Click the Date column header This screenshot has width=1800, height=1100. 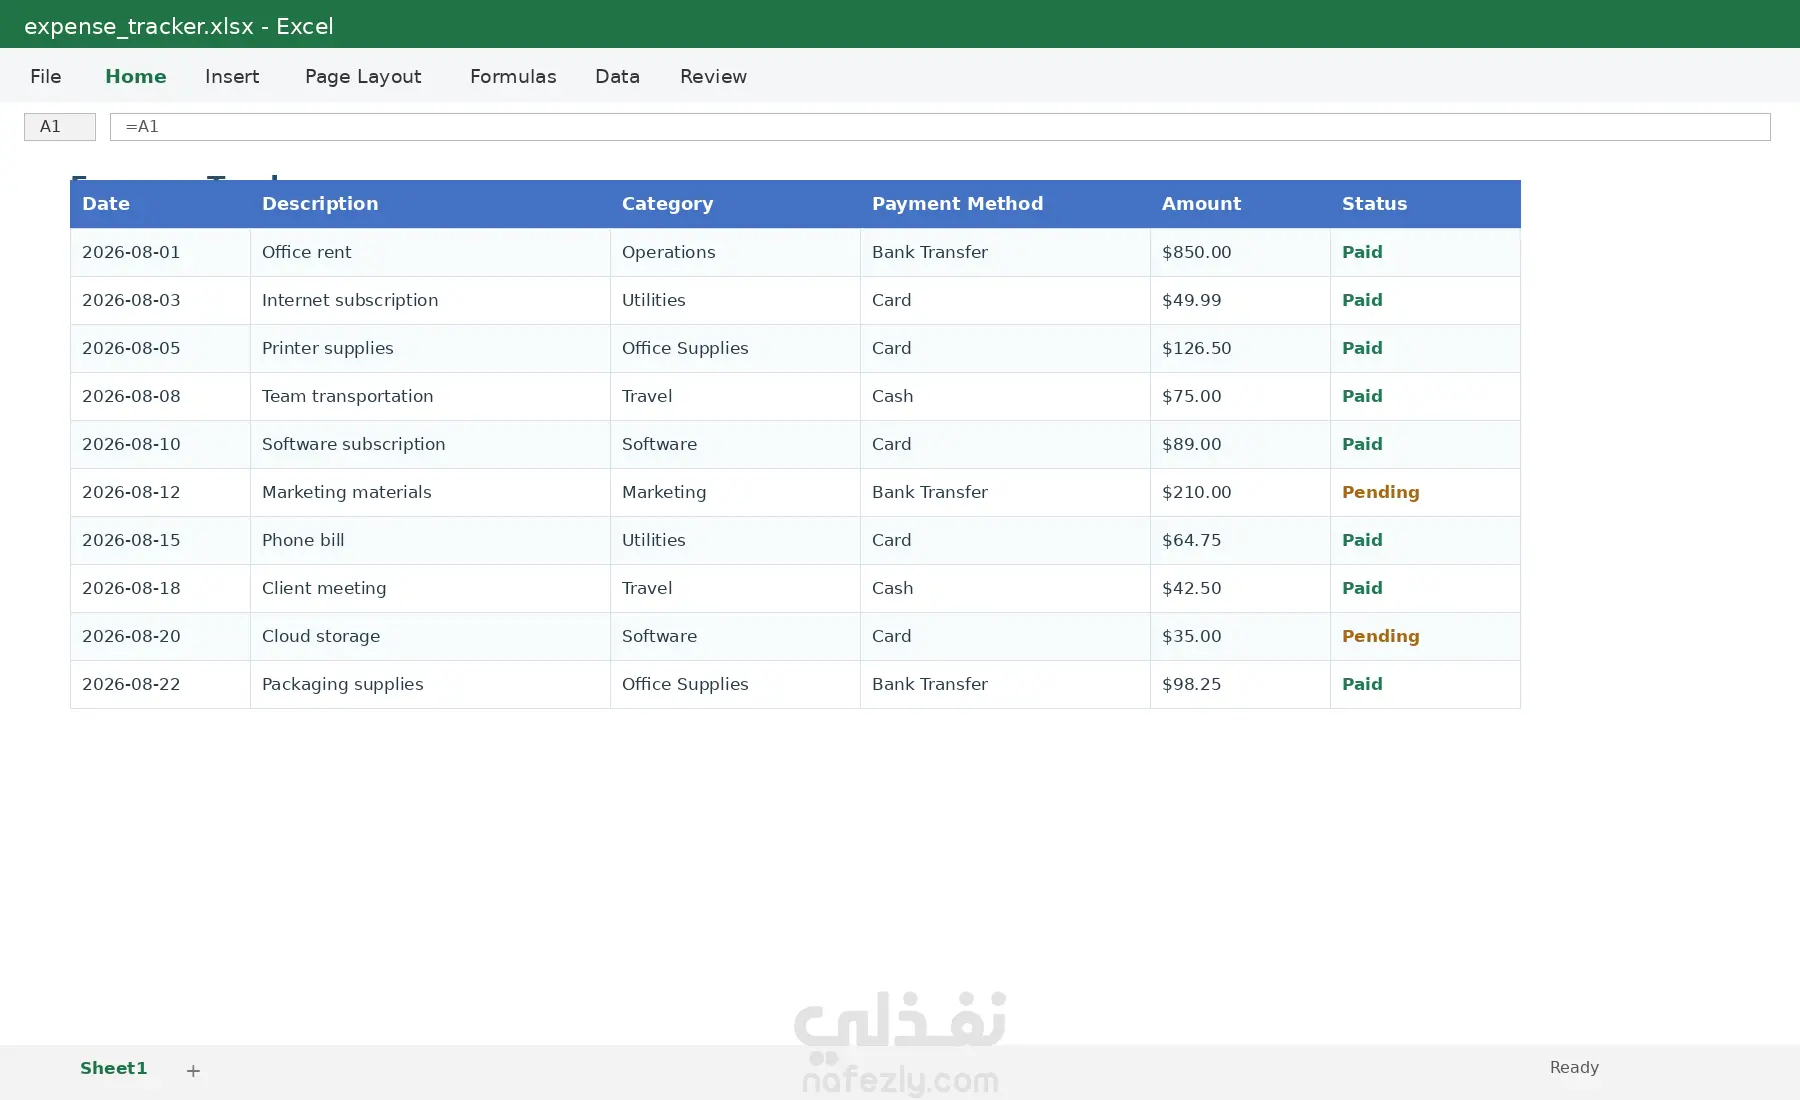160,204
